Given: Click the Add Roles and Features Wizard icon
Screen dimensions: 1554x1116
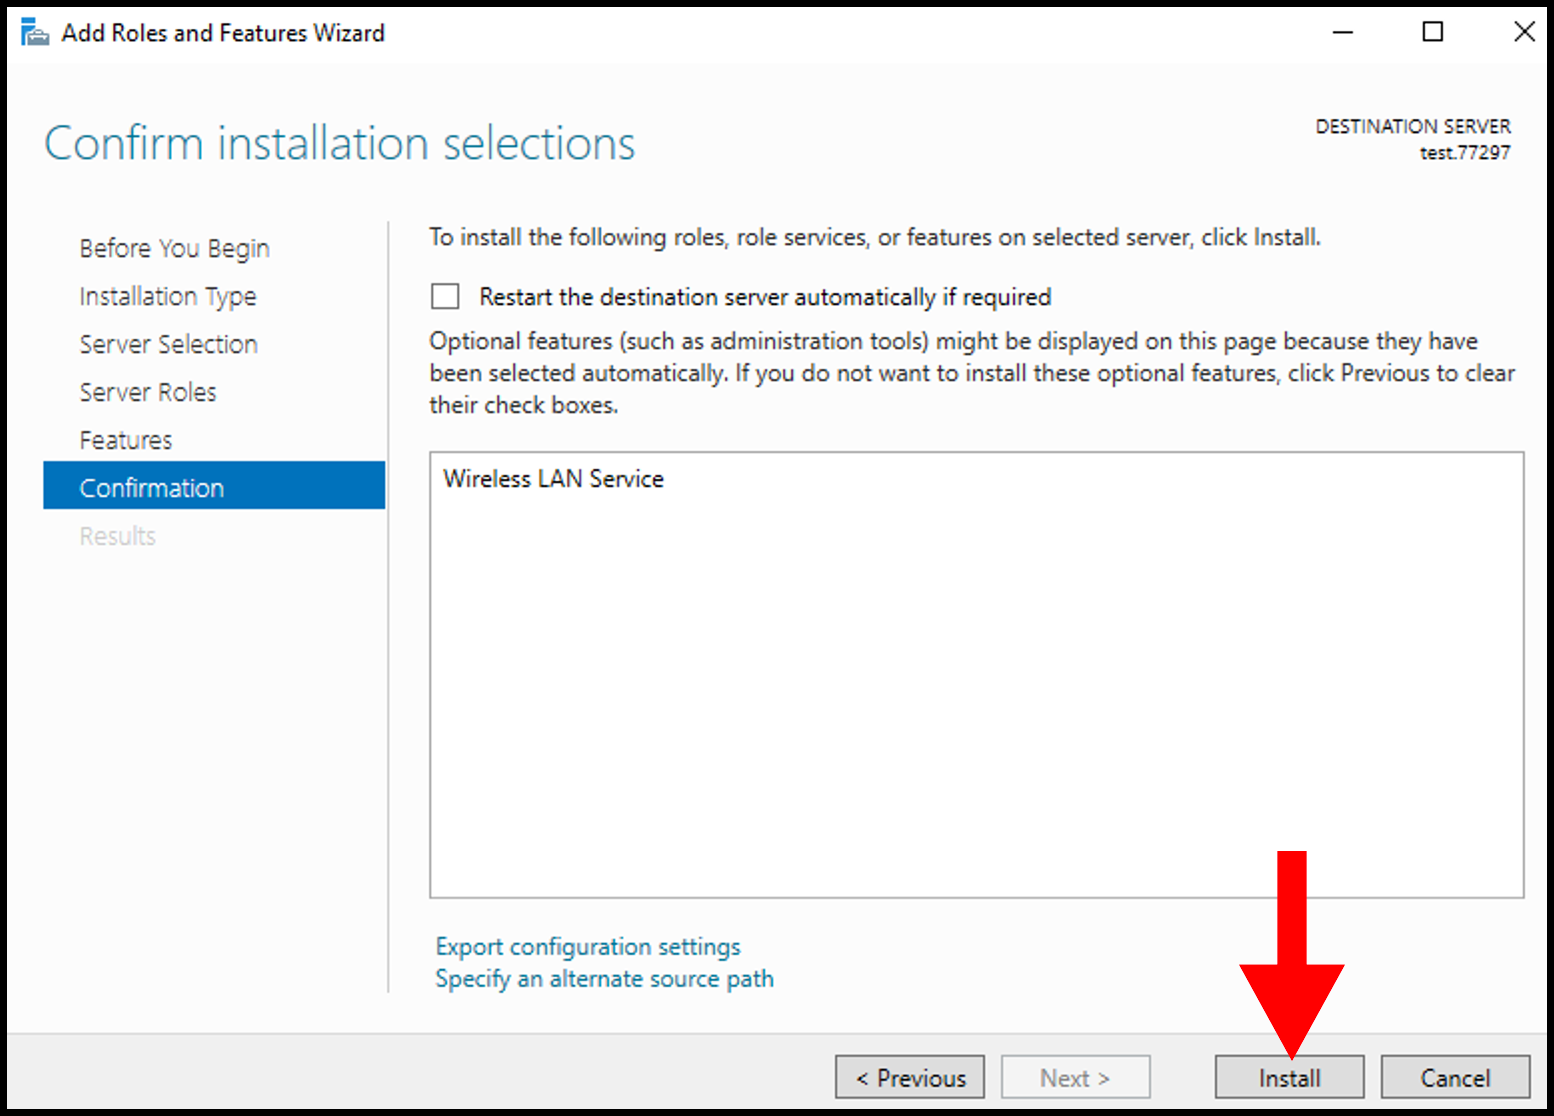Looking at the screenshot, I should pyautogui.click(x=33, y=31).
